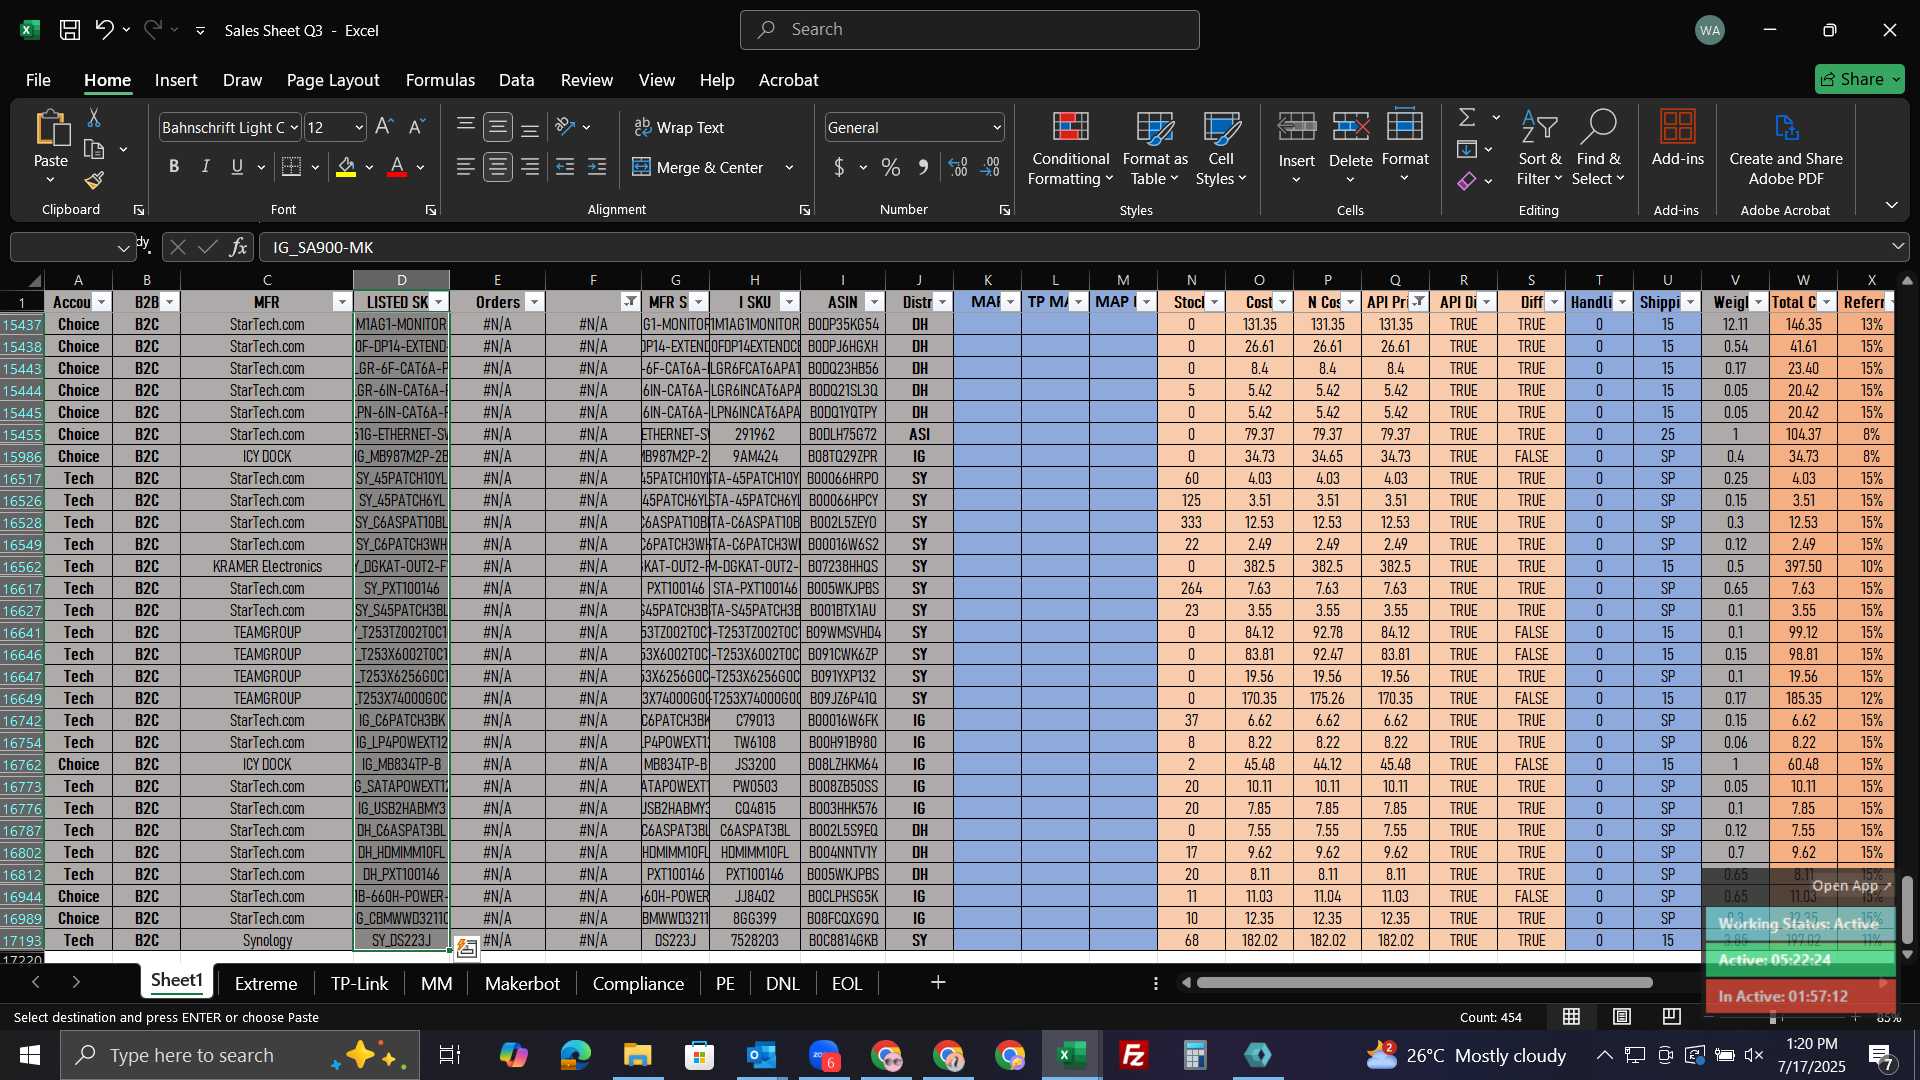The image size is (1920, 1080).
Task: Toggle Wrap Text
Action: (680, 127)
